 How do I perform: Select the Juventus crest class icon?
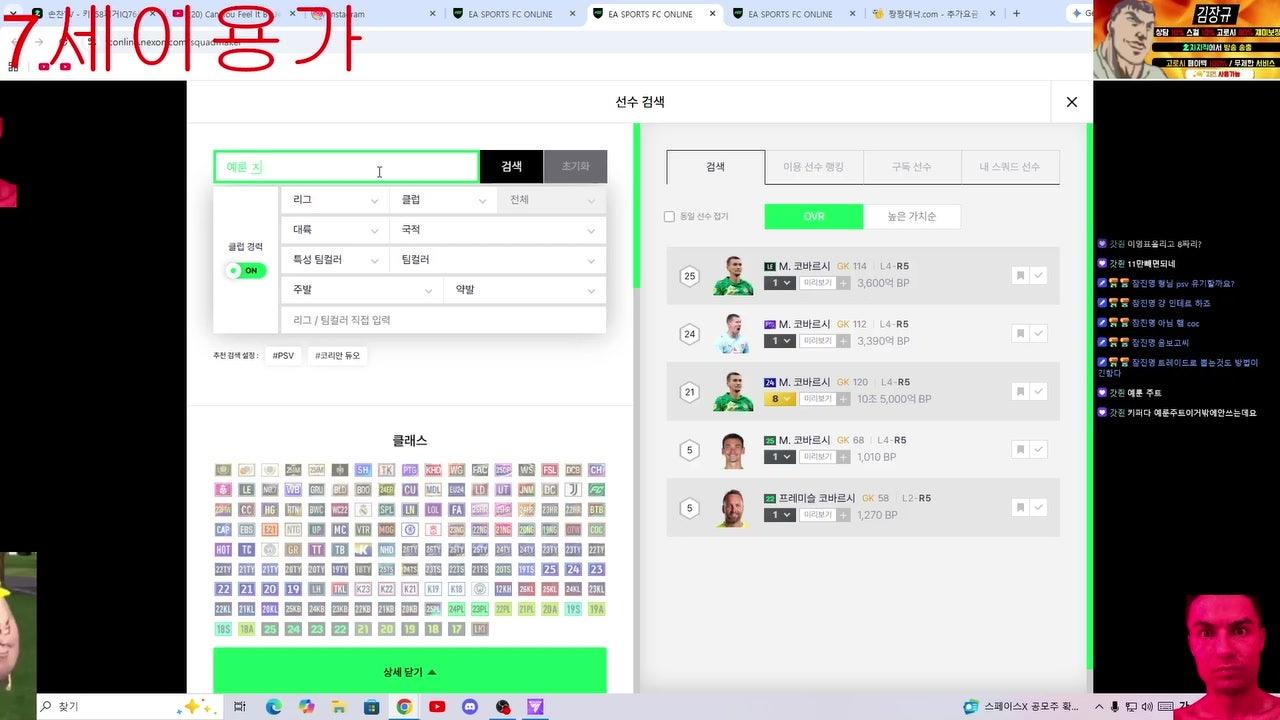click(x=573, y=490)
